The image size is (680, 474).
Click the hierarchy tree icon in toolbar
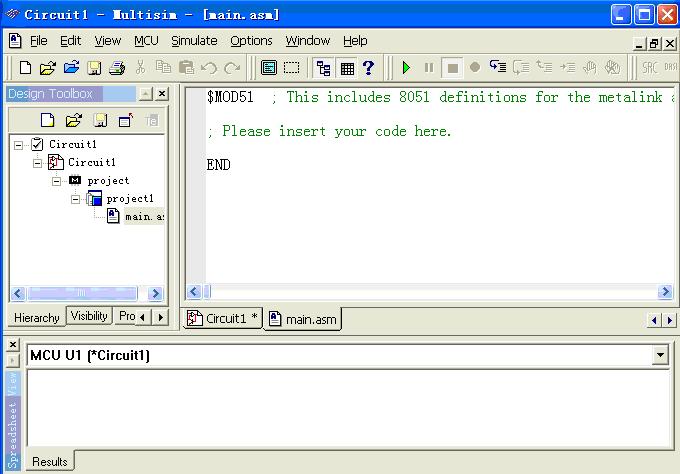pyautogui.click(x=323, y=68)
